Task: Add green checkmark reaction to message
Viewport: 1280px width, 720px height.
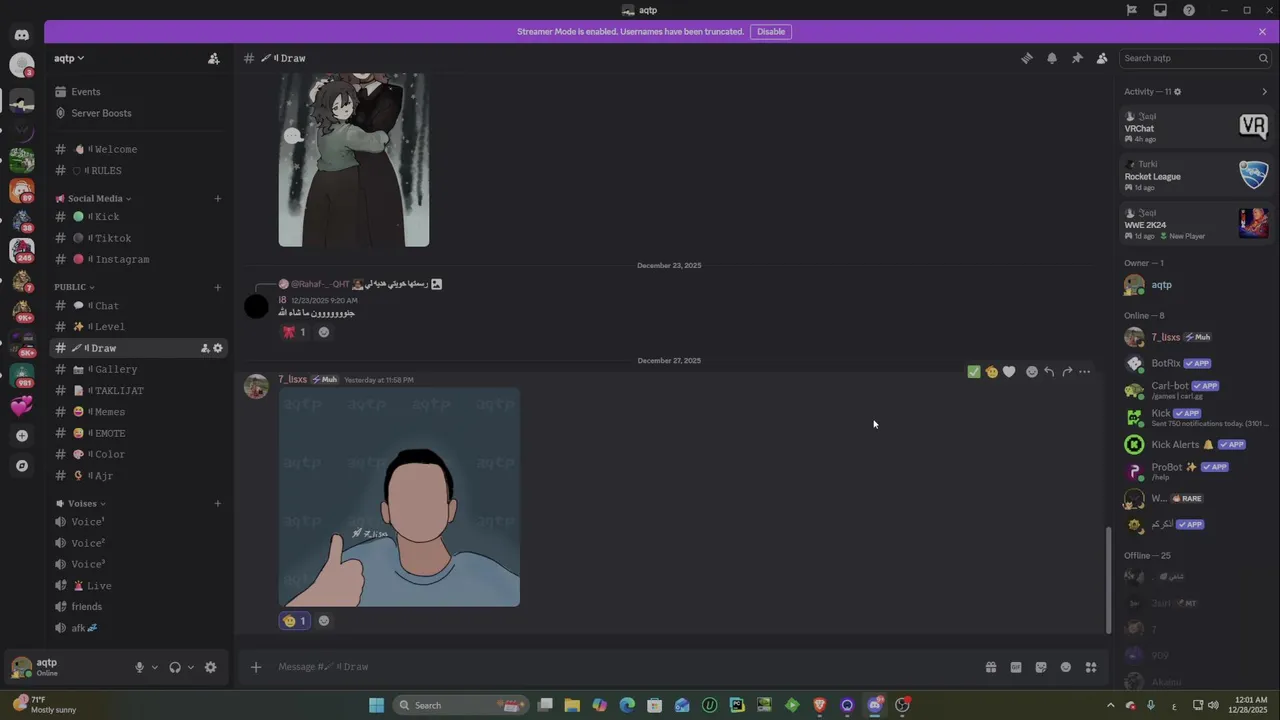Action: (974, 372)
